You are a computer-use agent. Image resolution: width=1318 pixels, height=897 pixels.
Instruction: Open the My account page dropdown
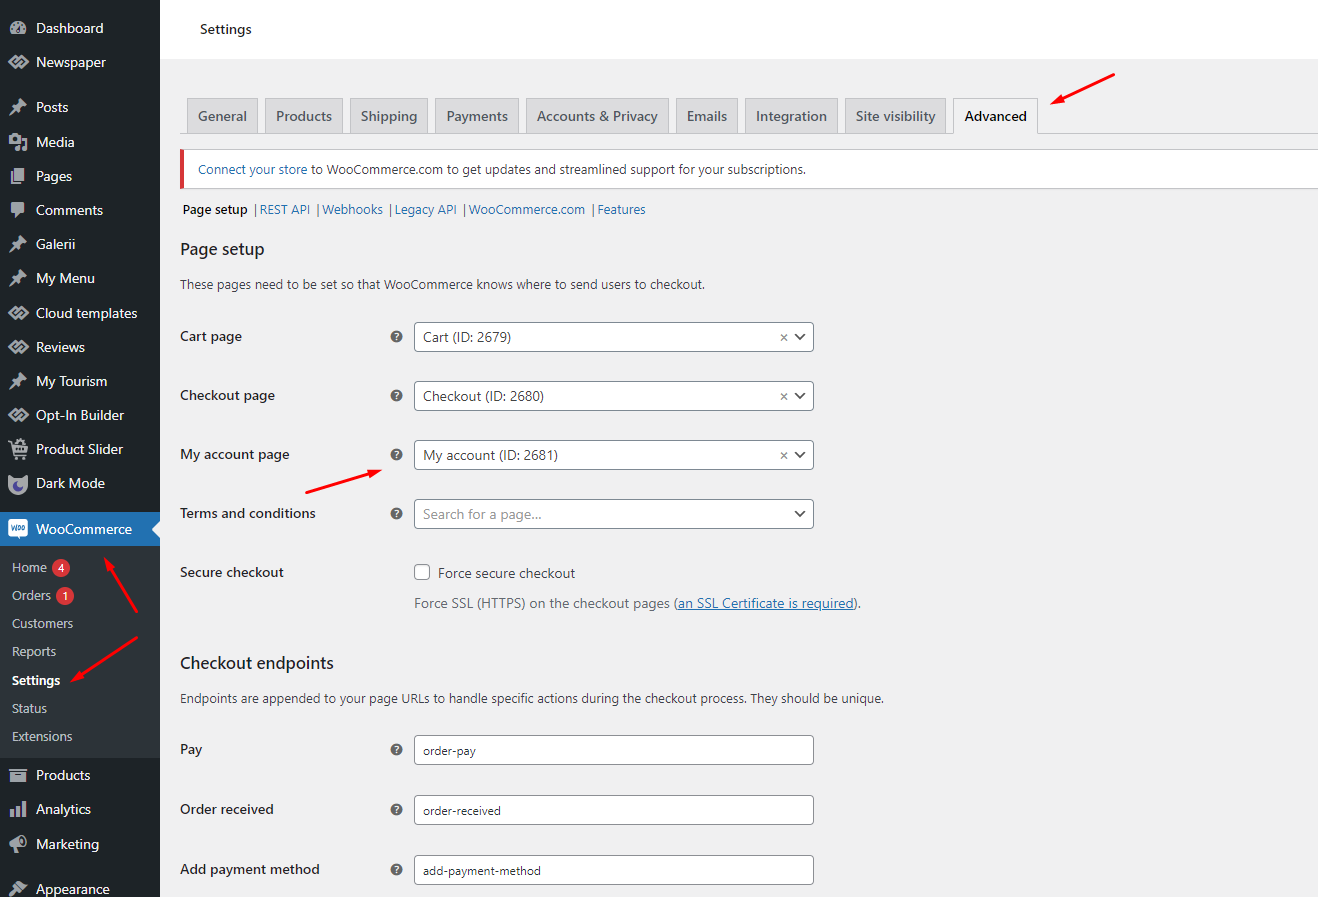(614, 455)
